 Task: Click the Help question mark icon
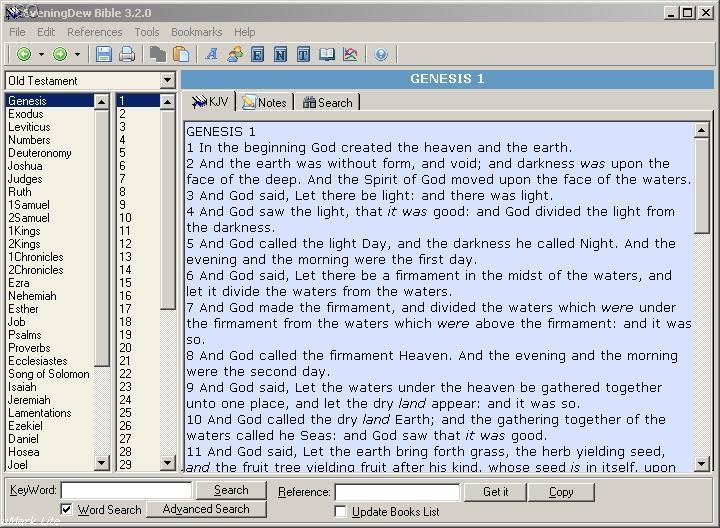(x=381, y=54)
